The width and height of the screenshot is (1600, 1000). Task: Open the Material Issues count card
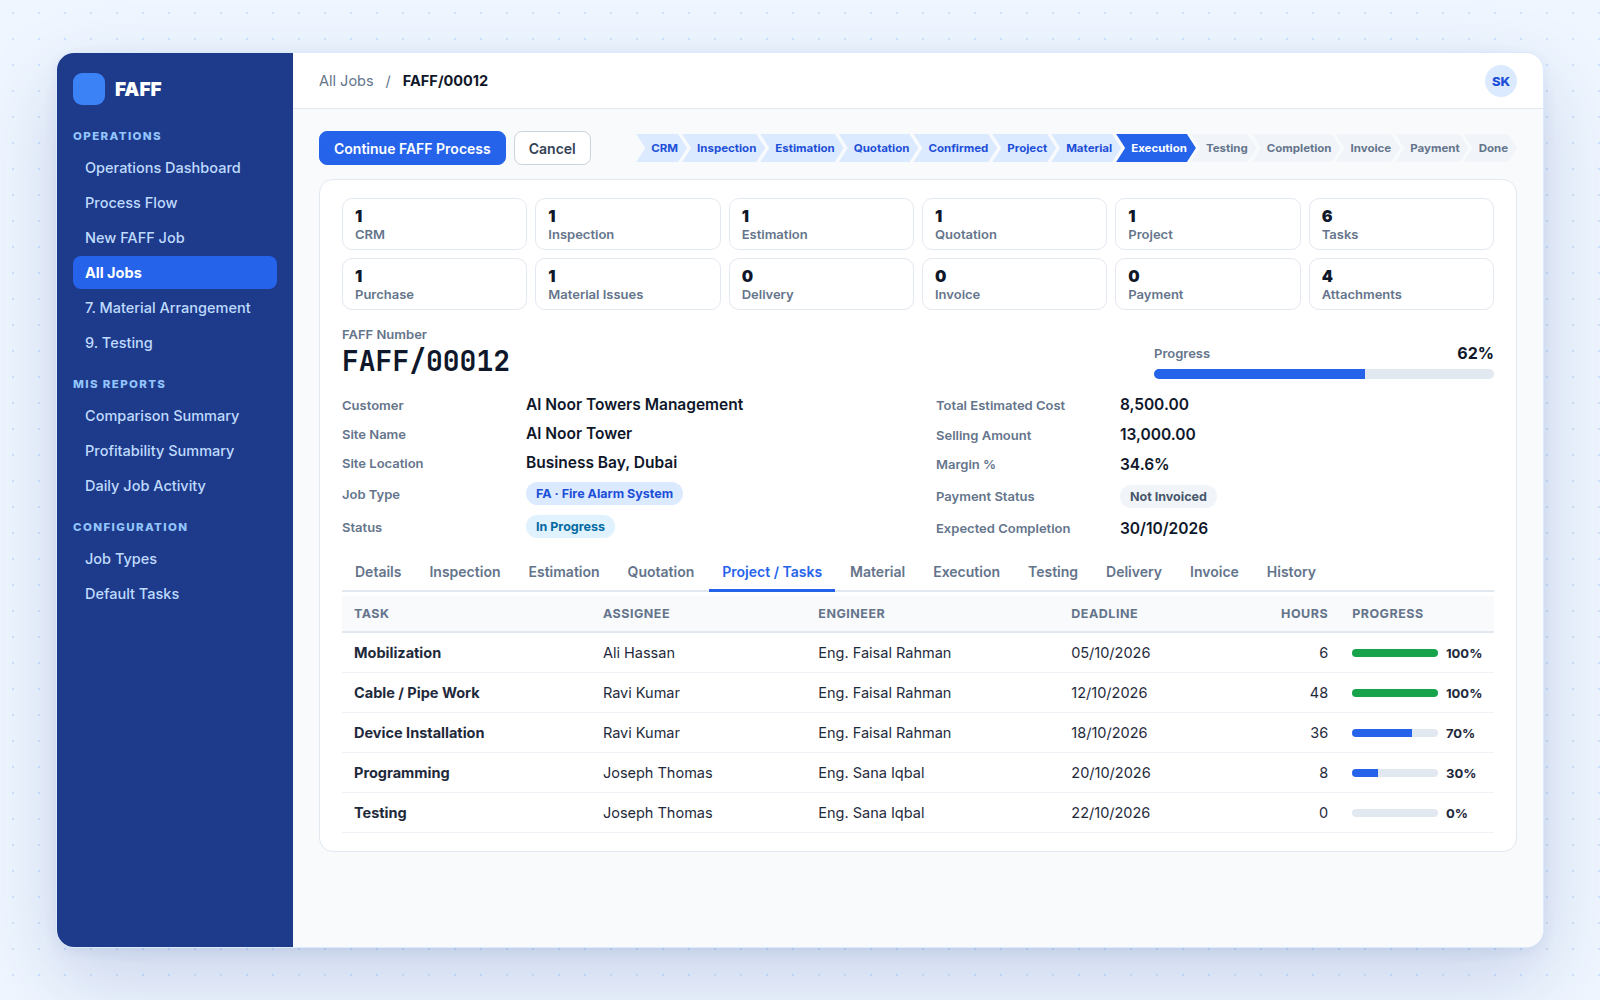pyautogui.click(x=628, y=284)
